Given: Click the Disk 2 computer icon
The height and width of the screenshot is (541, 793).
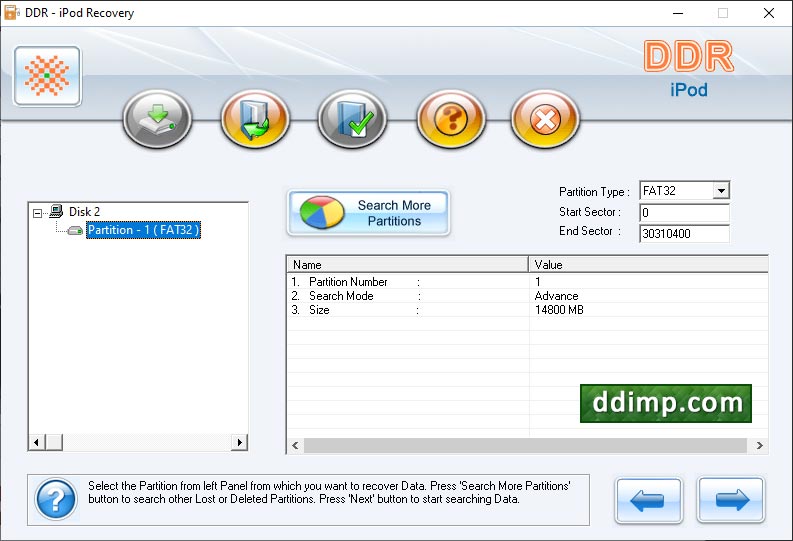Looking at the screenshot, I should tap(56, 211).
